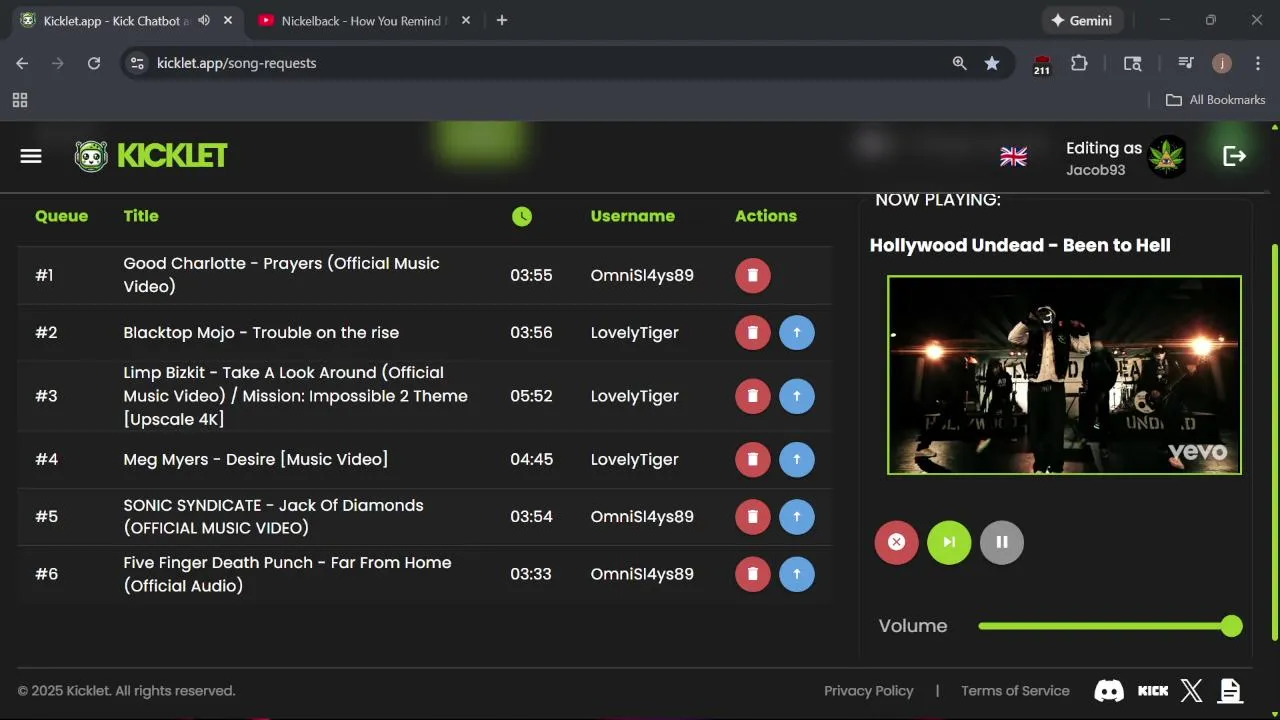The height and width of the screenshot is (720, 1280).
Task: Open Chrome media controls icon
Action: pos(1186,63)
